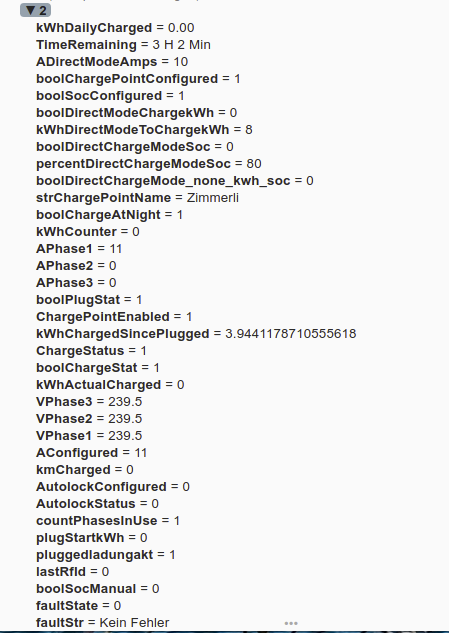Select the TimeRemaining topic row

[x=123, y=45]
